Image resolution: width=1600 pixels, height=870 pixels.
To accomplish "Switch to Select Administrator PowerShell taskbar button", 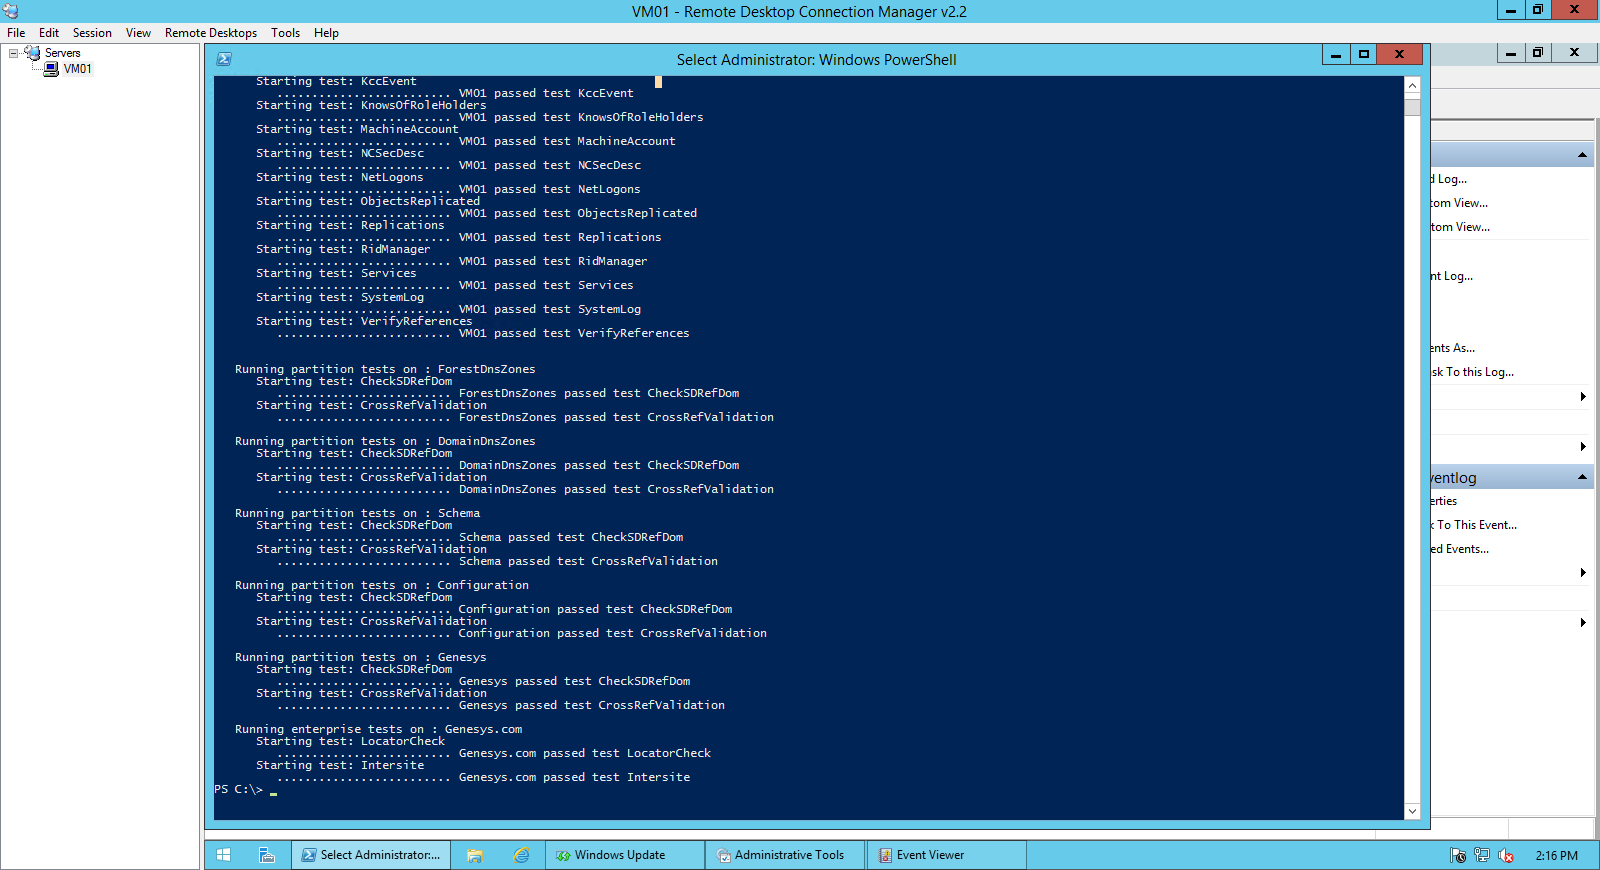I will click(371, 855).
